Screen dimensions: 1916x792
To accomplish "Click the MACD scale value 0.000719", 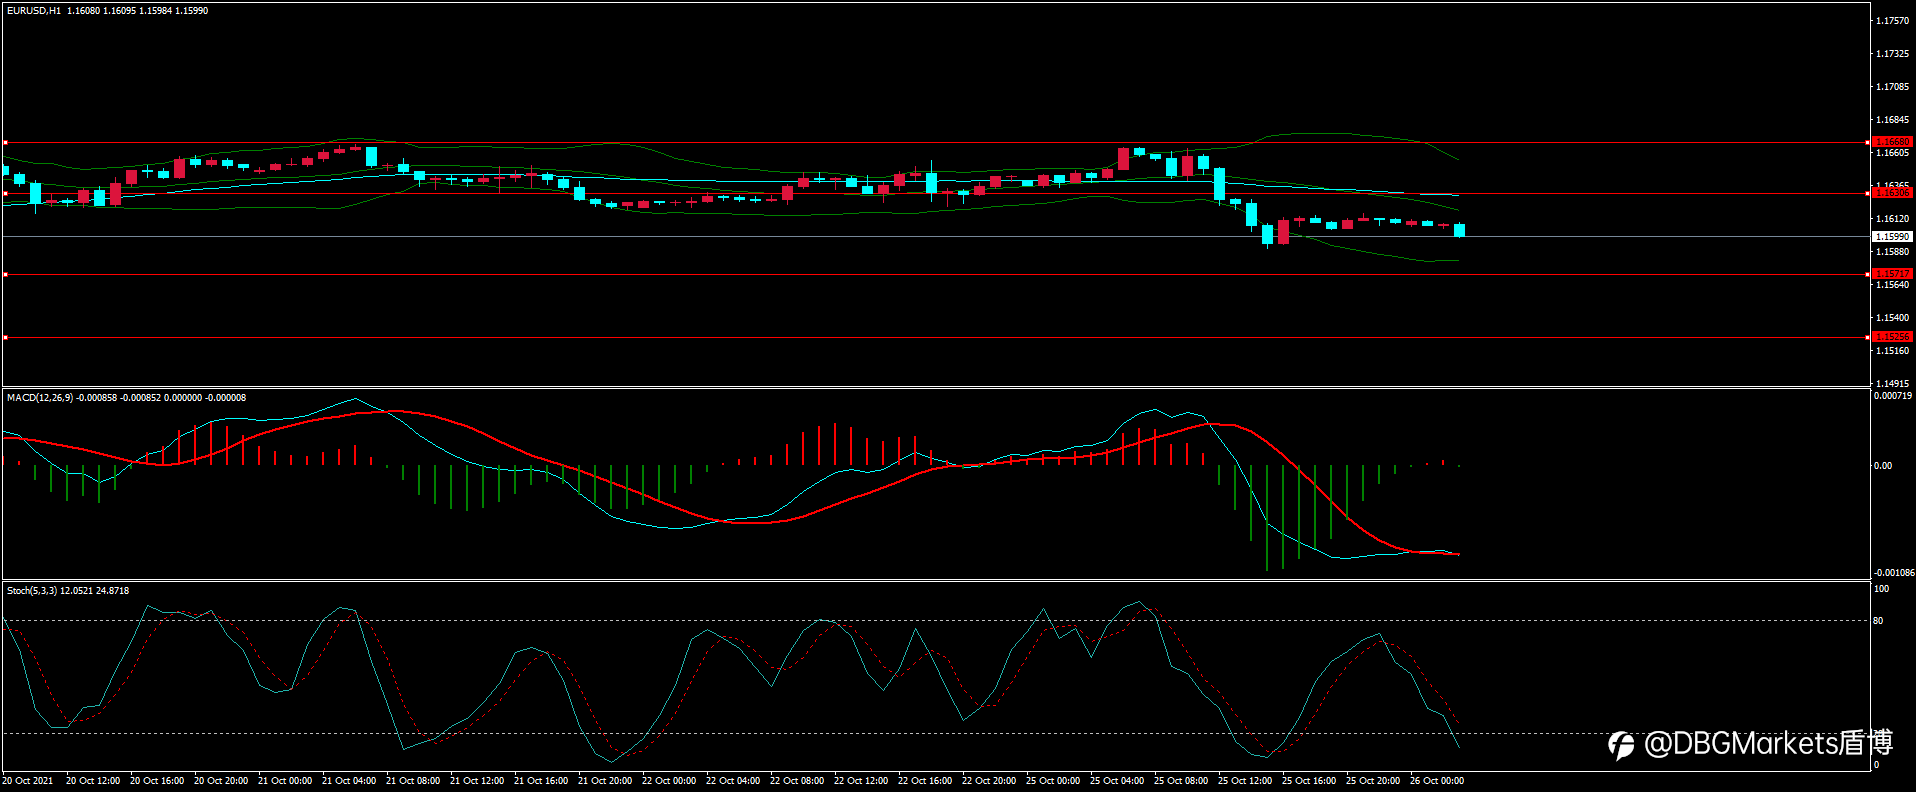I will (1893, 396).
